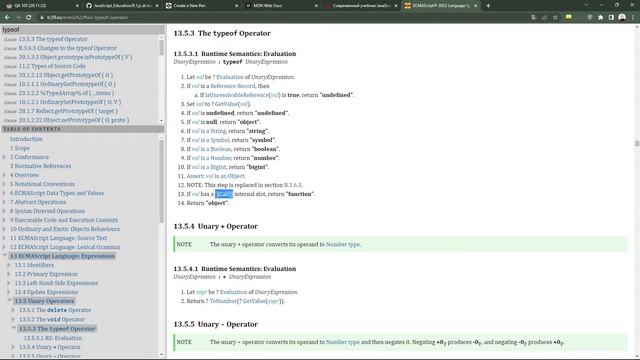Click the search results scroll down arrow

[x=162, y=120]
